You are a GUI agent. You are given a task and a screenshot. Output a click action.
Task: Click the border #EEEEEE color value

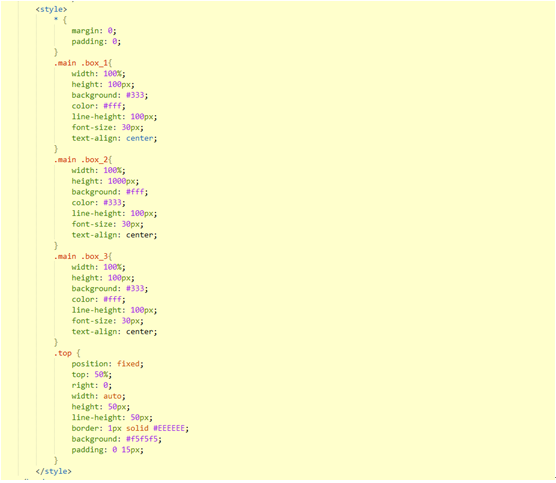pos(169,428)
